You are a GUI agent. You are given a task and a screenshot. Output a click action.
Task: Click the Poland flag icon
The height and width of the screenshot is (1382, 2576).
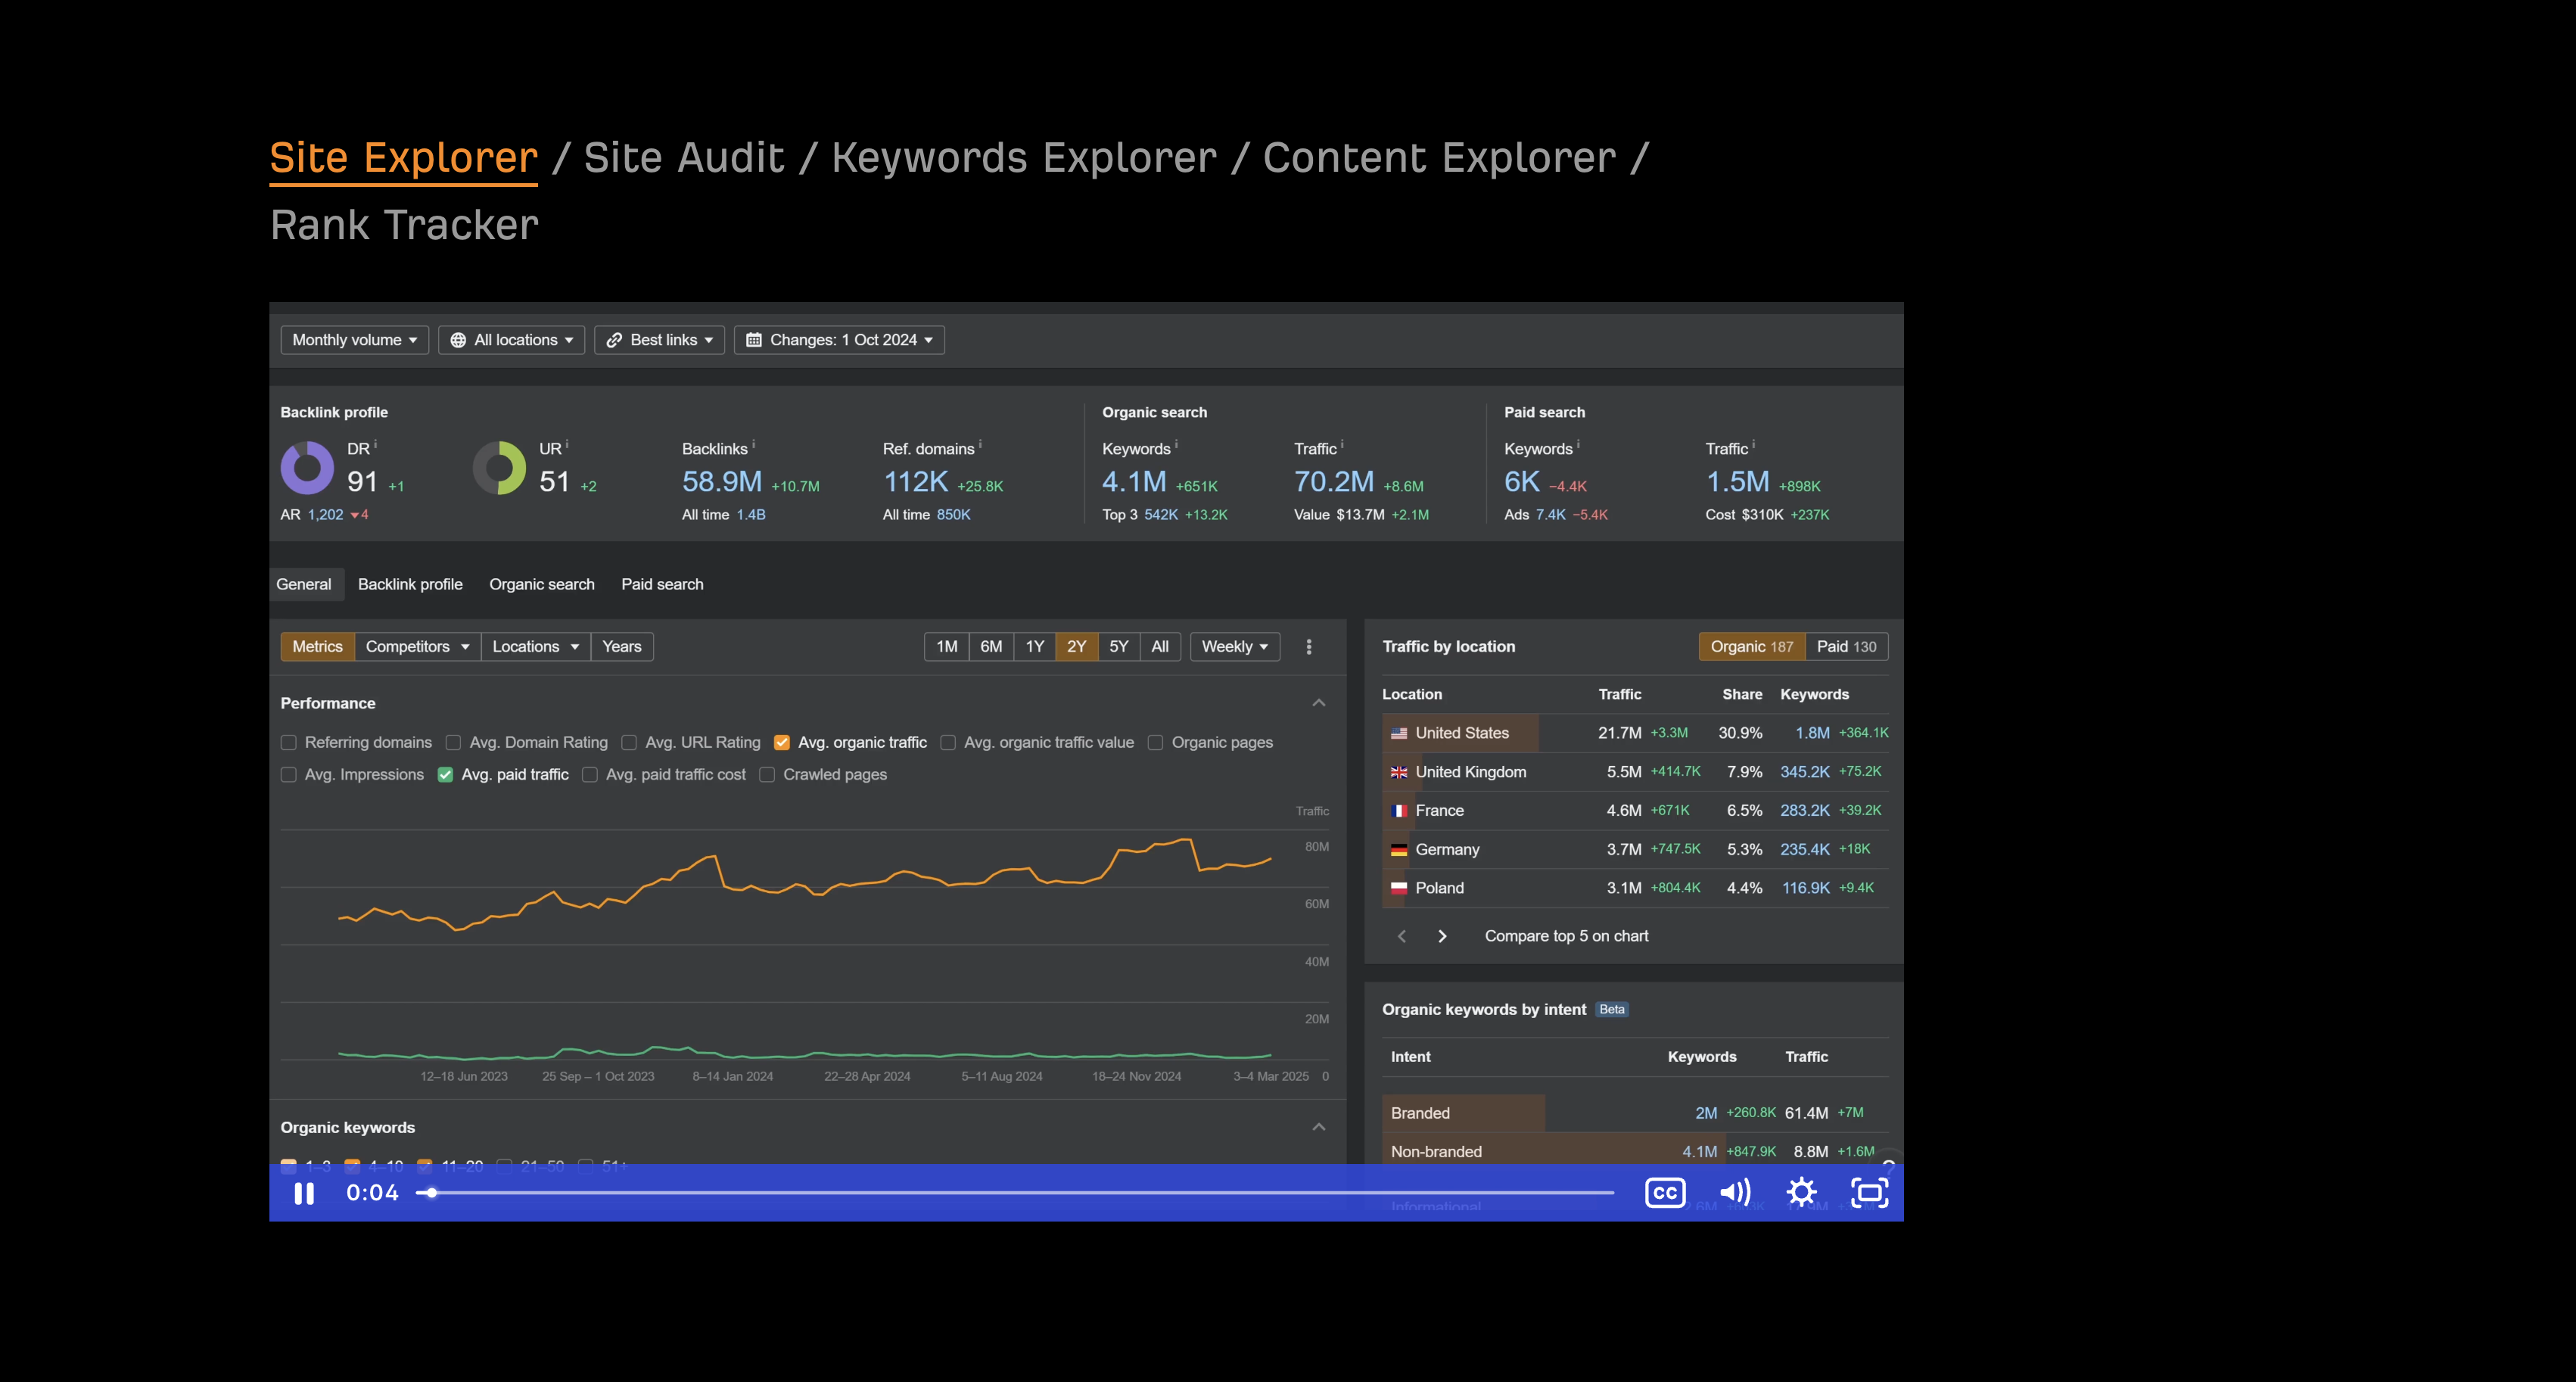click(1399, 888)
